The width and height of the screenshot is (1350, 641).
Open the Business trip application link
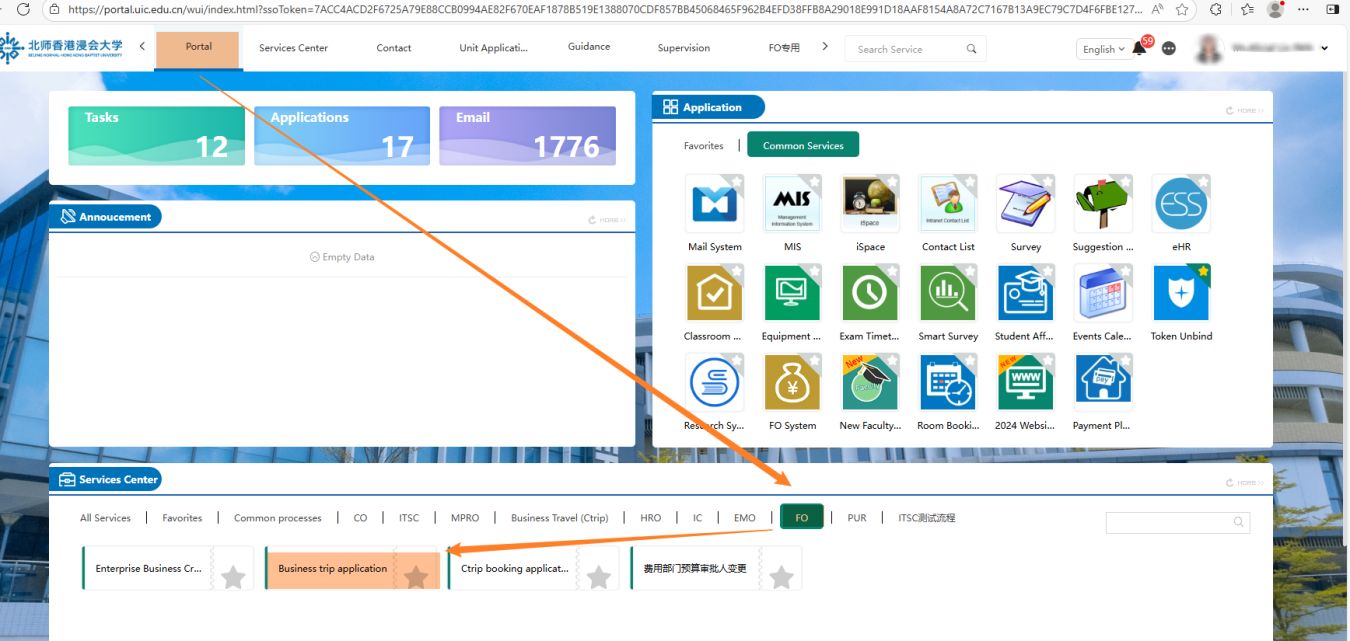pos(332,569)
